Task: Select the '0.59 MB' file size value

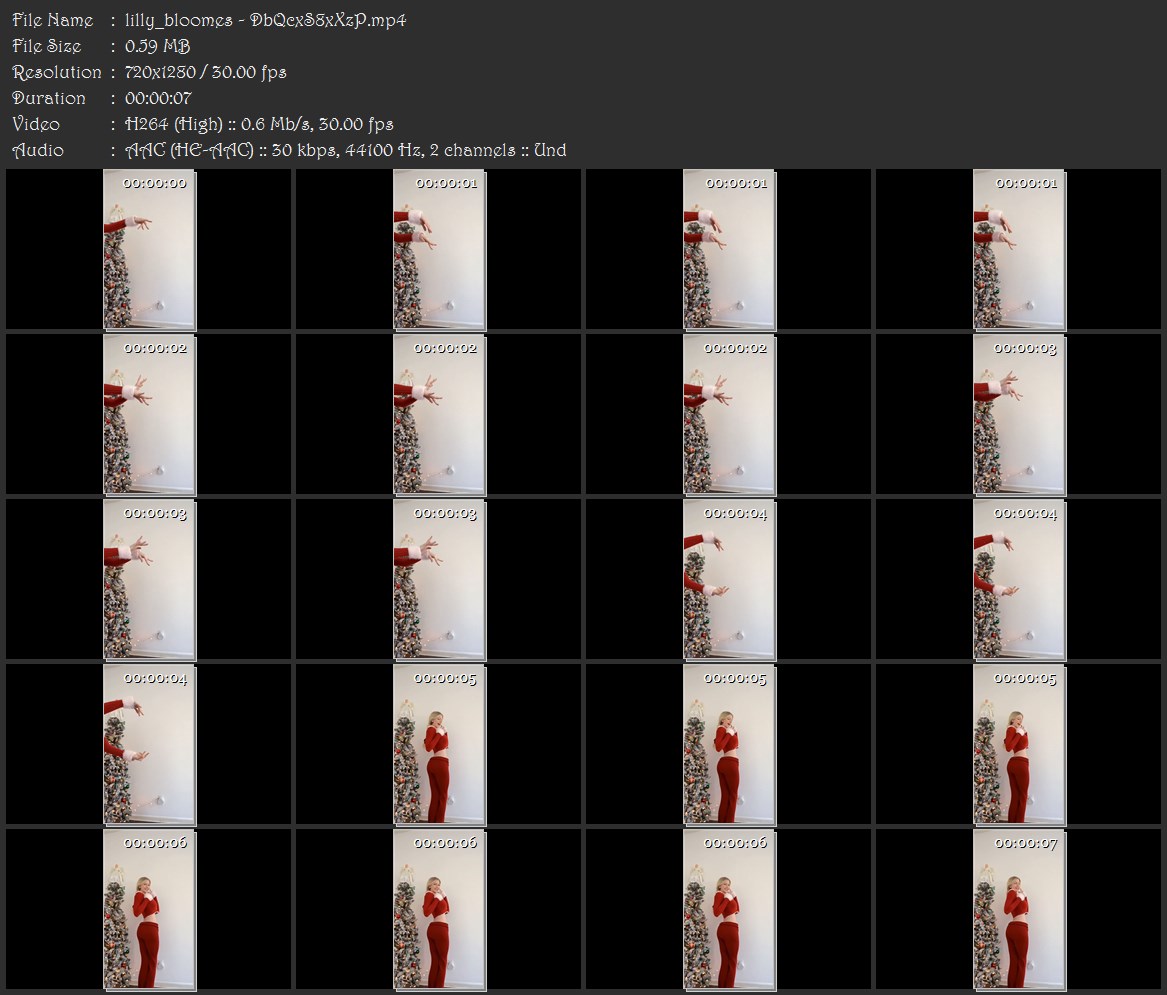Action: [x=158, y=46]
